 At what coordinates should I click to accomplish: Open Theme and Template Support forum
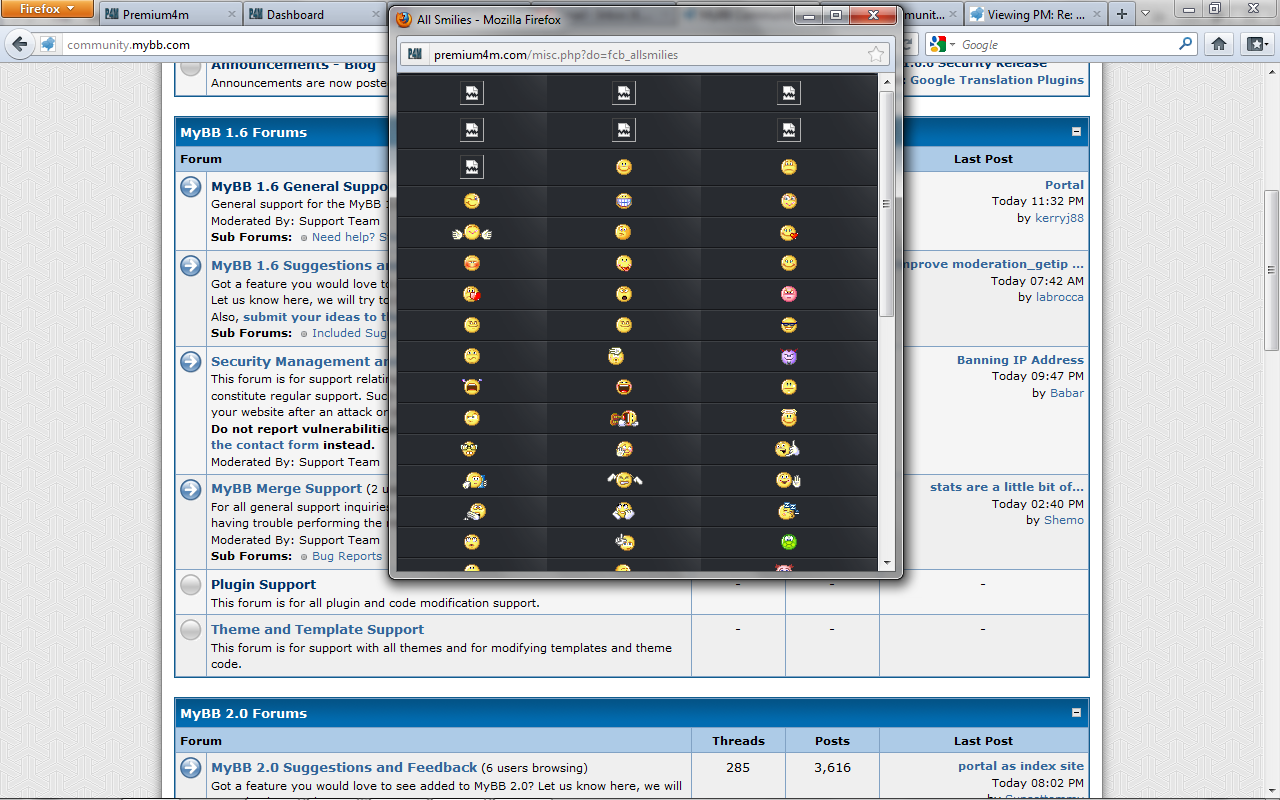317,629
